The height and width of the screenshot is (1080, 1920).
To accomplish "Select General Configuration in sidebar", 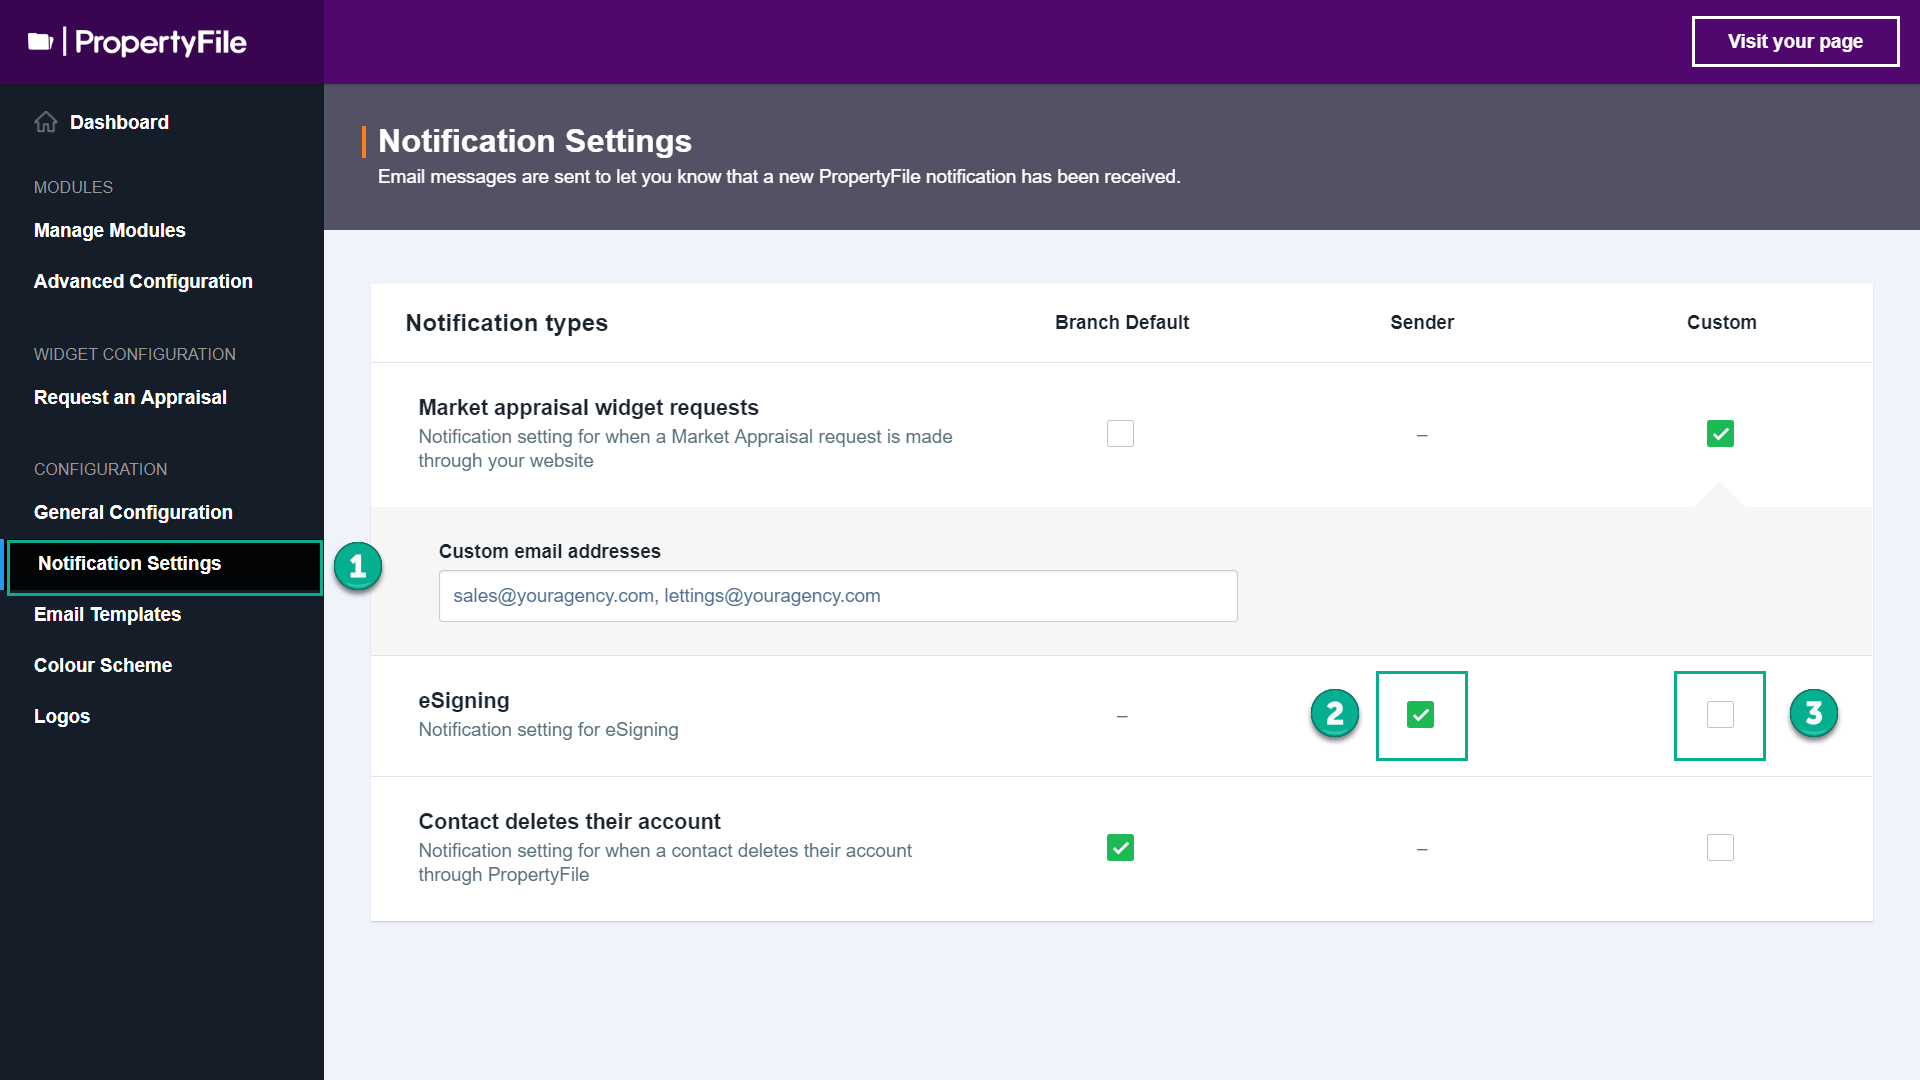I will click(x=133, y=512).
